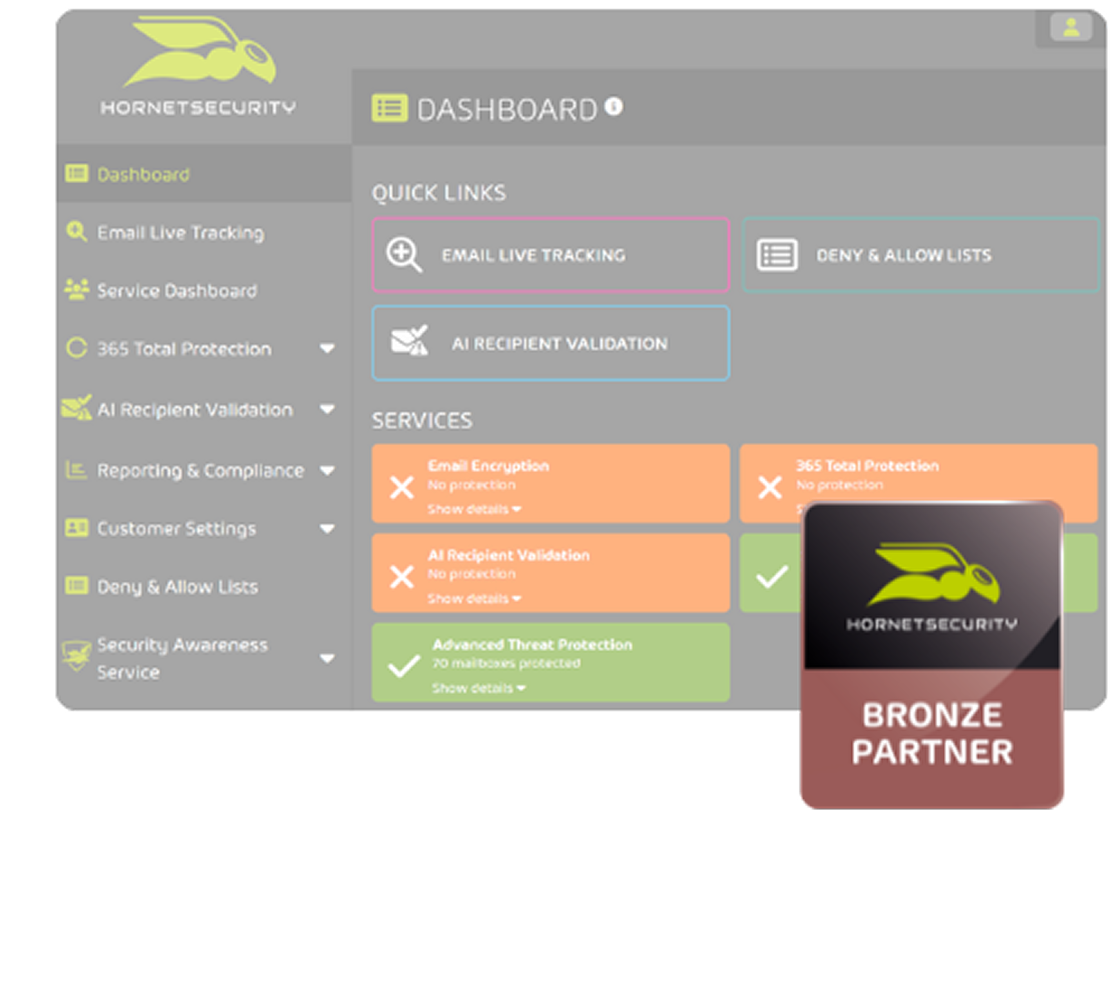The width and height of the screenshot is (1120, 1000).
Task: Click the X icon on 365 Total Protection card
Action: tap(770, 487)
